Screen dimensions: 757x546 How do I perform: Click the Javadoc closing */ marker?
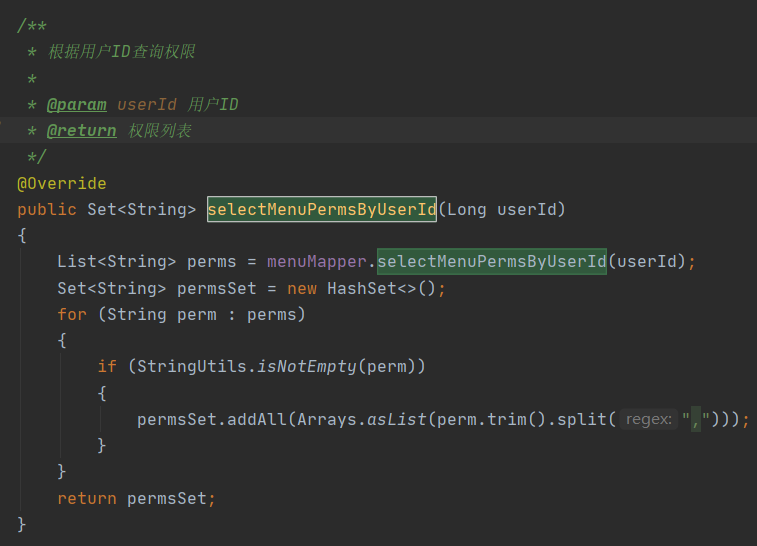tap(37, 157)
